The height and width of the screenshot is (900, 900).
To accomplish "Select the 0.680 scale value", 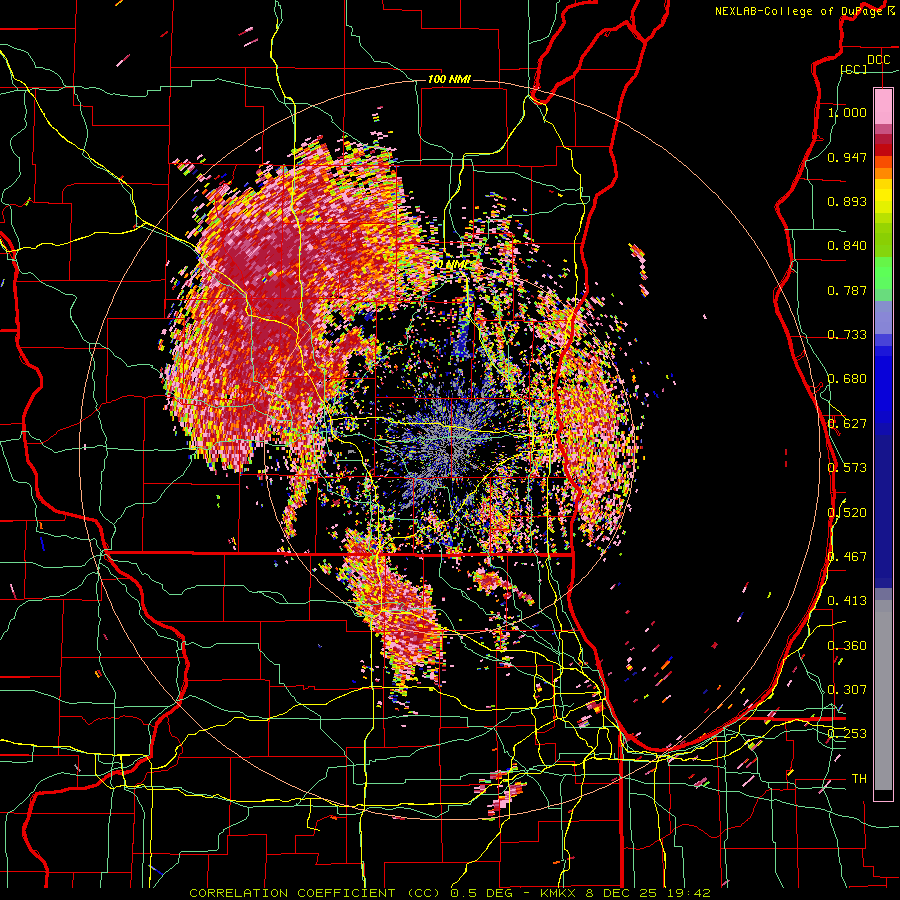I will pos(847,379).
